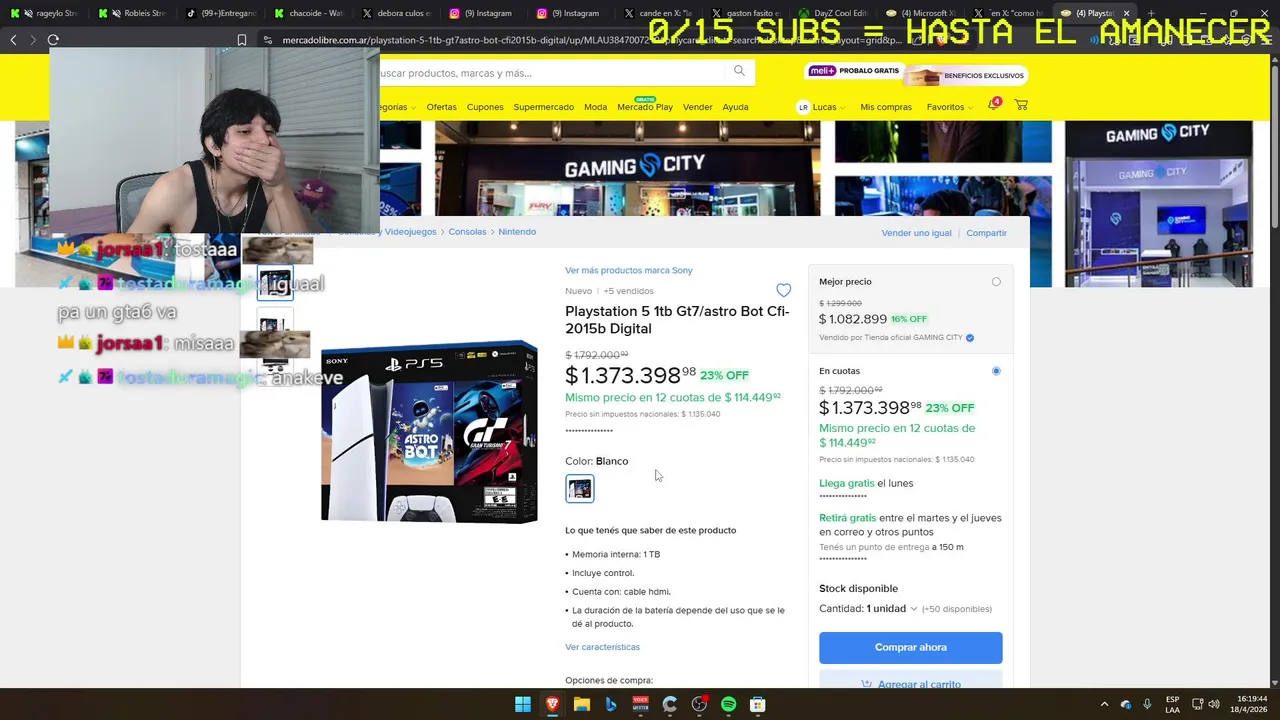Select the Blanco color swatch
1280x720 pixels.
coord(579,489)
